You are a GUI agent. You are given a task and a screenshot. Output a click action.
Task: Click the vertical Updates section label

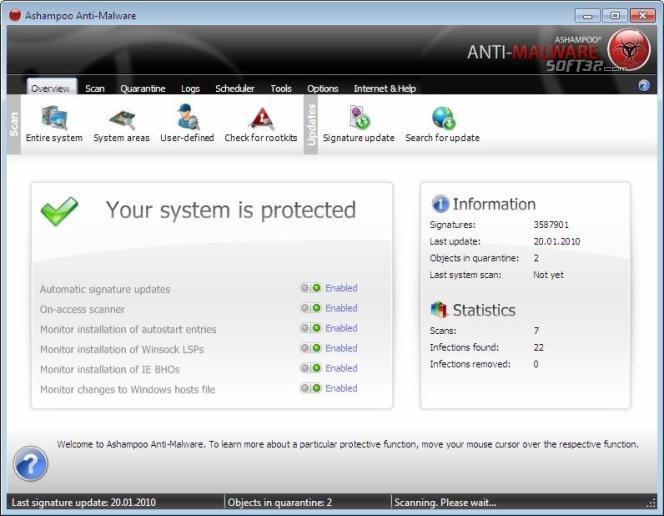pos(311,124)
